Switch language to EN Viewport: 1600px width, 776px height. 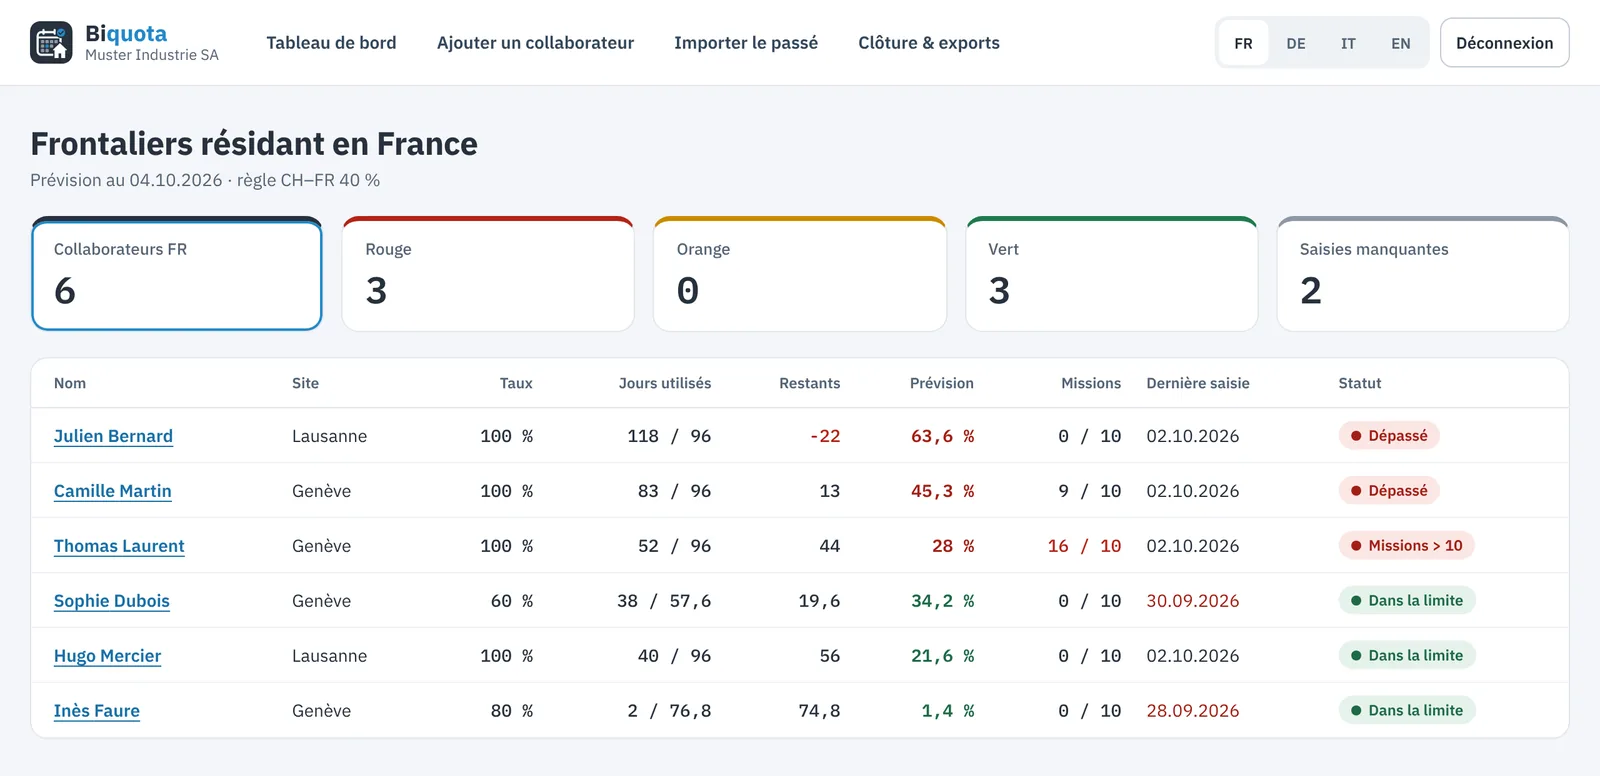click(1400, 43)
